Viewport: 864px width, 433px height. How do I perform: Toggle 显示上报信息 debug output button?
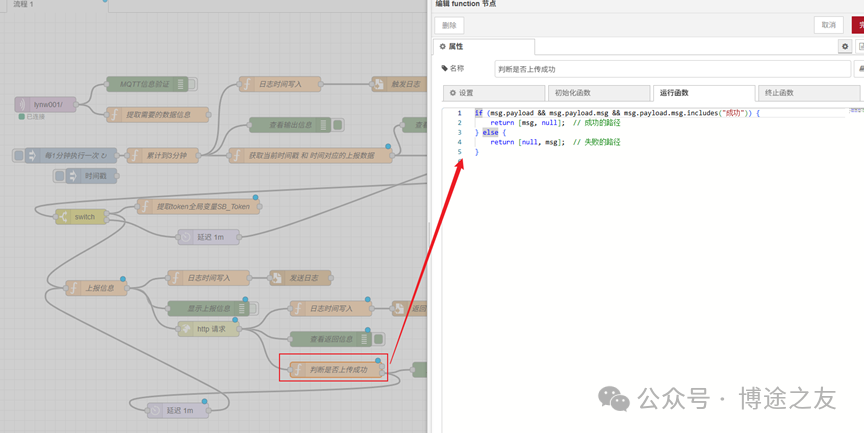point(253,308)
